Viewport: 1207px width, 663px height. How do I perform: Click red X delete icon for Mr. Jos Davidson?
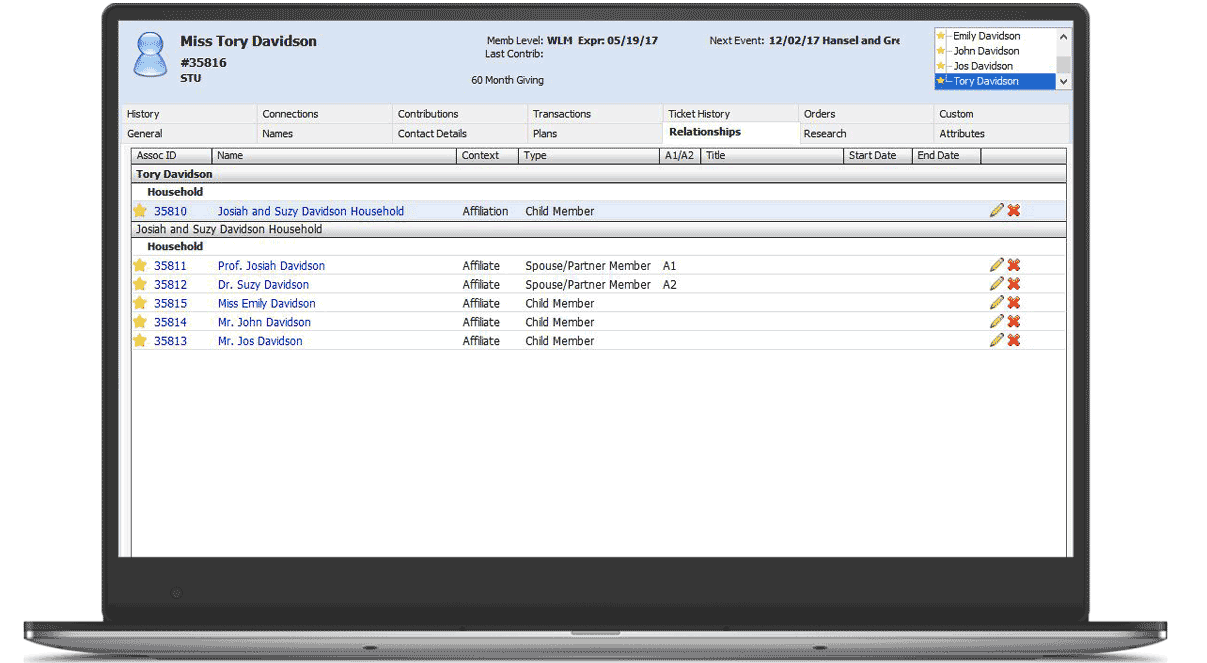[1013, 340]
